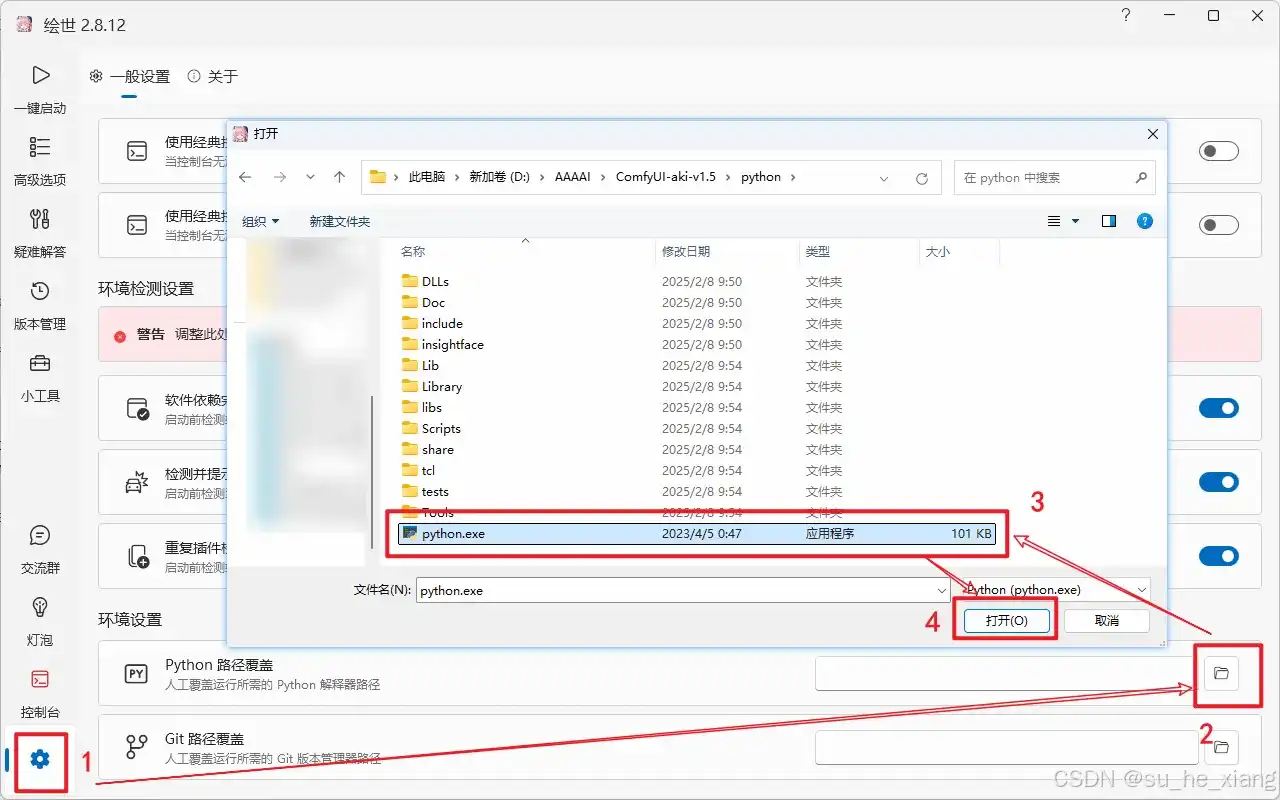1280x800 pixels.
Task: Open the 疑难解答 troubleshooting panel
Action: tap(40, 234)
